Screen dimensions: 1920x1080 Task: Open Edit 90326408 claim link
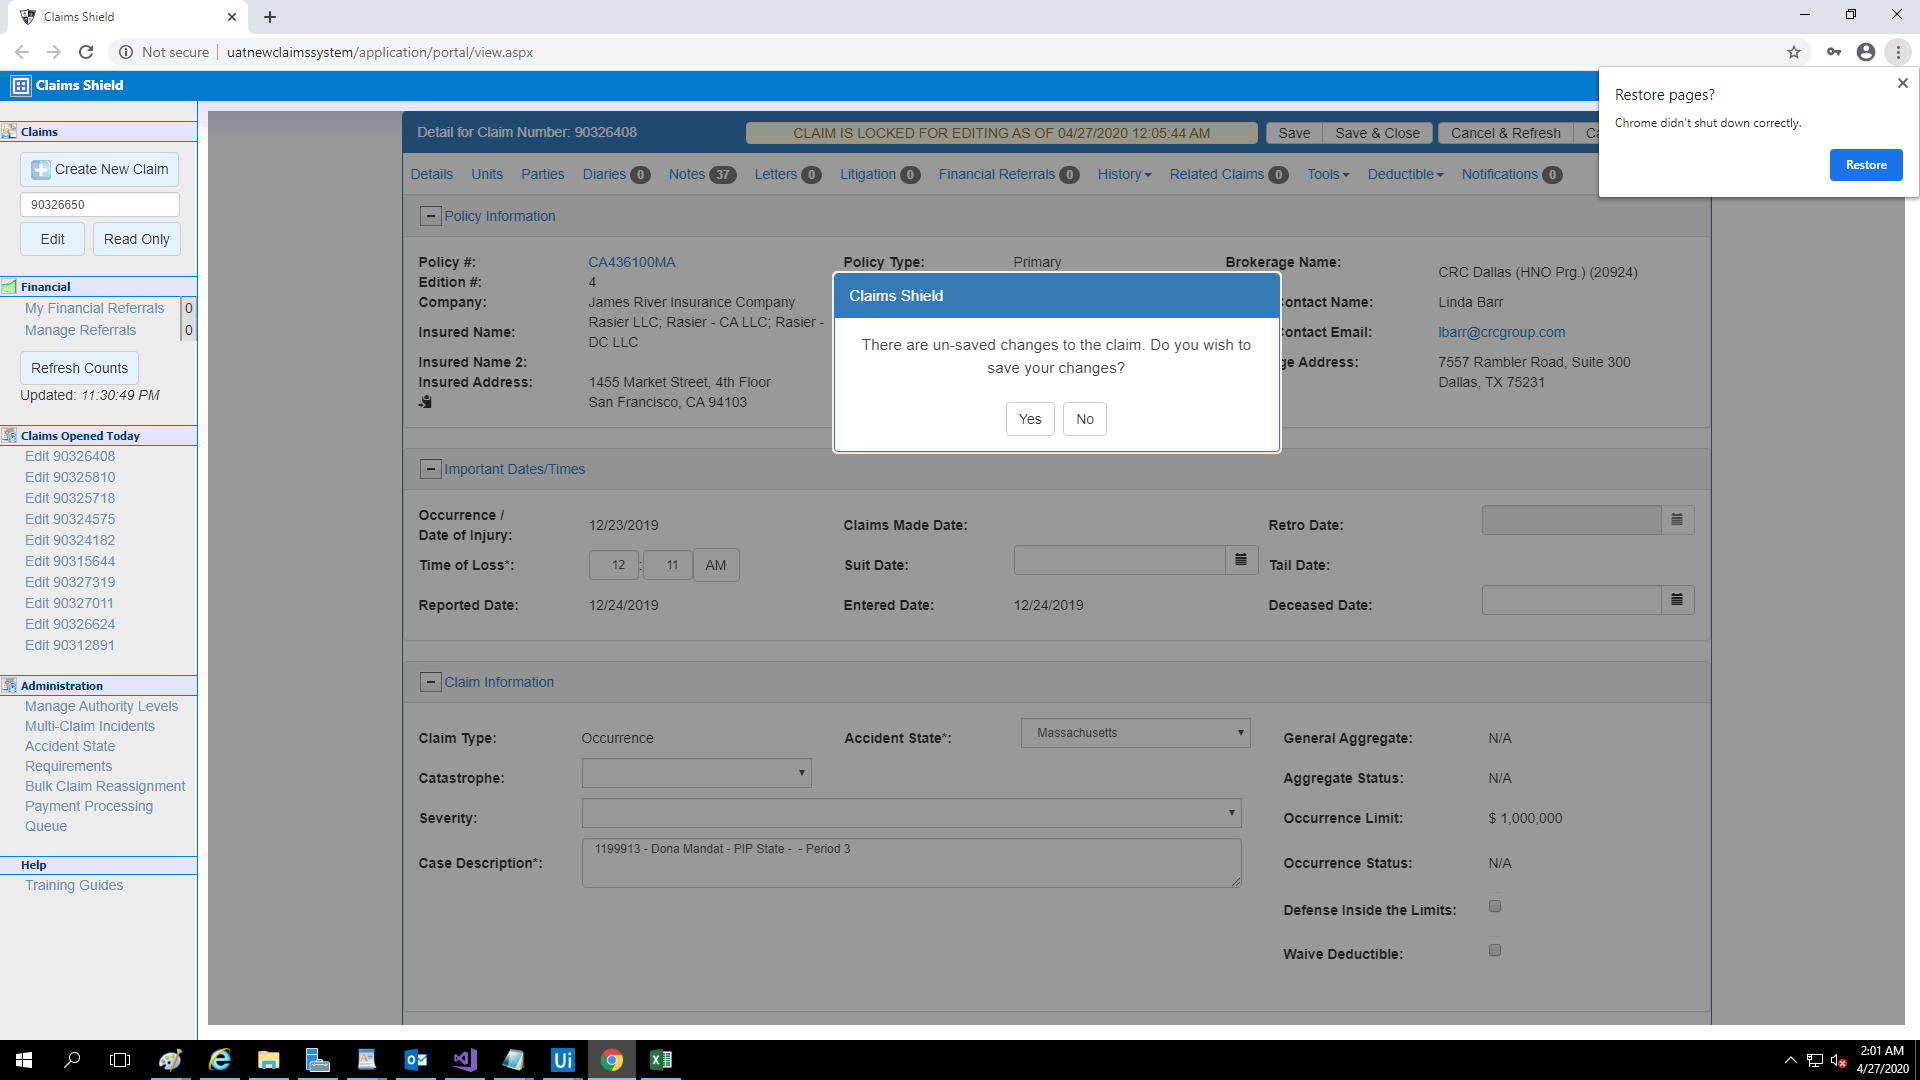tap(70, 456)
